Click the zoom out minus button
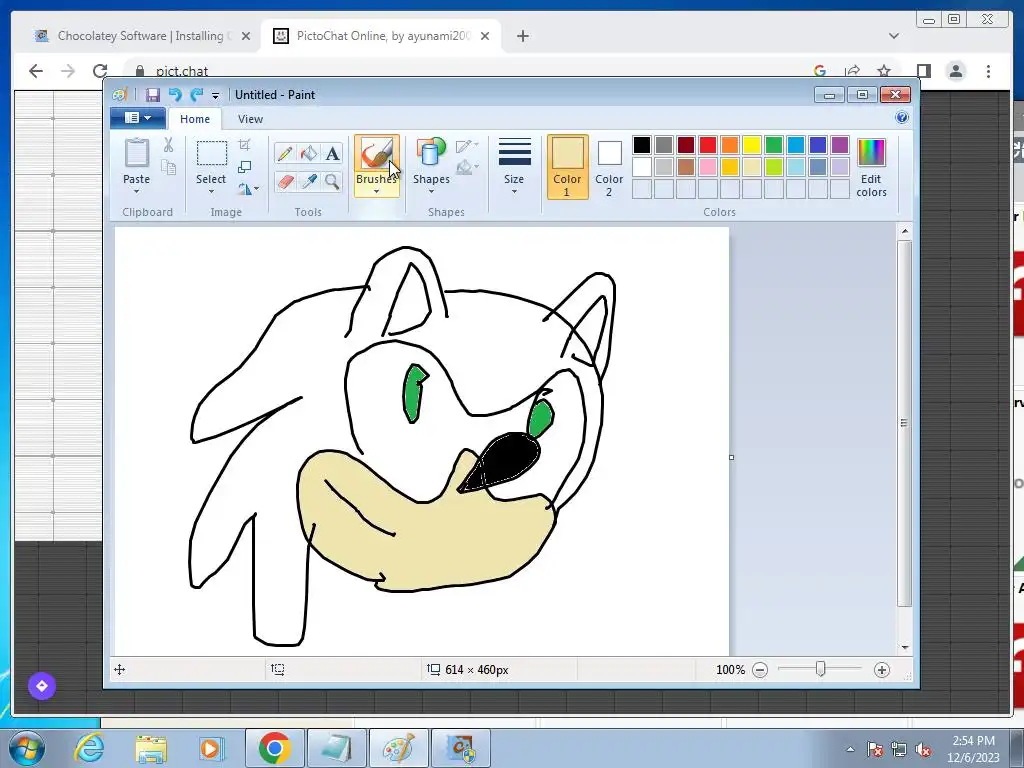This screenshot has width=1024, height=768. click(x=760, y=669)
